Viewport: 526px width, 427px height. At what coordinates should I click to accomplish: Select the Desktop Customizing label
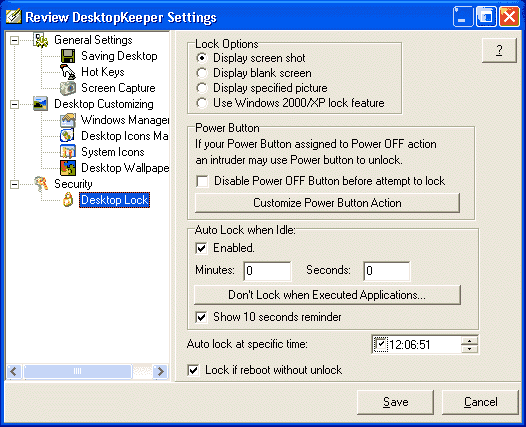(104, 104)
